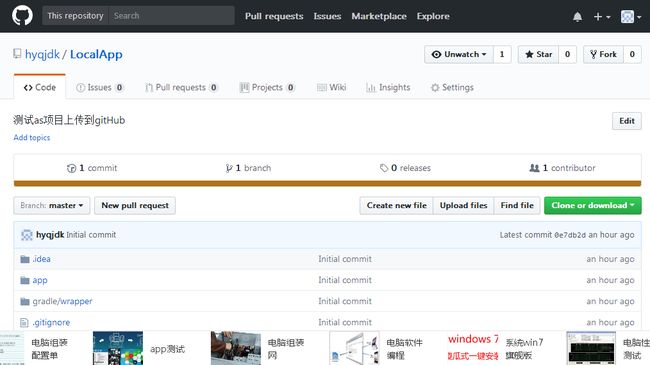Expand the plus create-new menu
Viewport: 650px width, 365px height.
pos(602,17)
